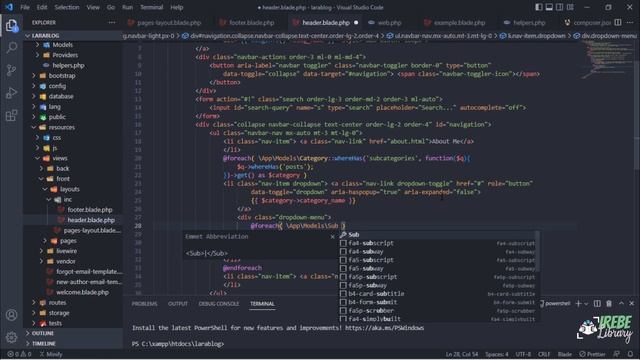Open the Search view icon

click(11, 48)
